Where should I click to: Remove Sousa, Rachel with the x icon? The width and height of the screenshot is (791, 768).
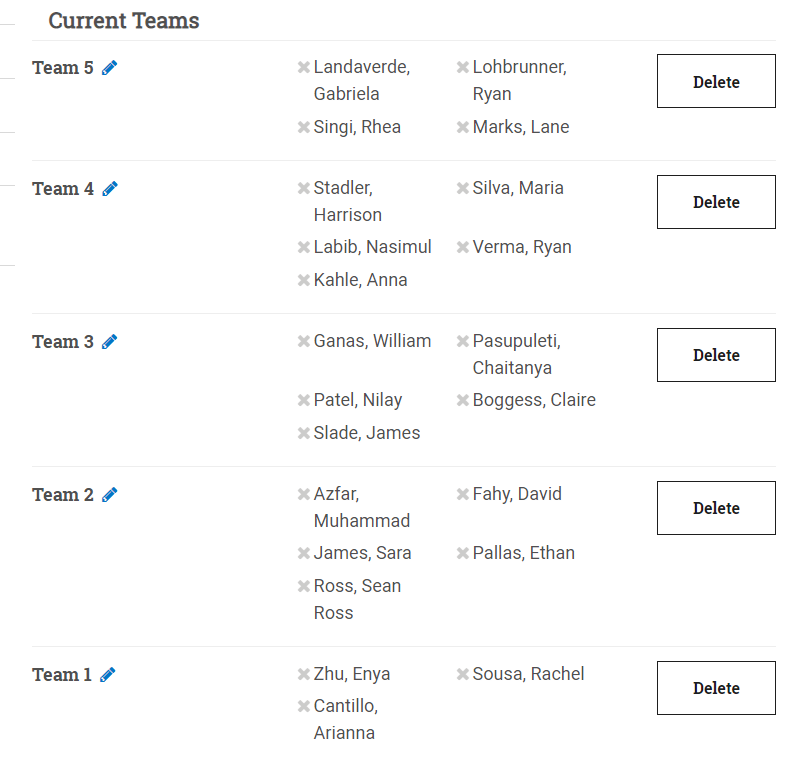(463, 674)
